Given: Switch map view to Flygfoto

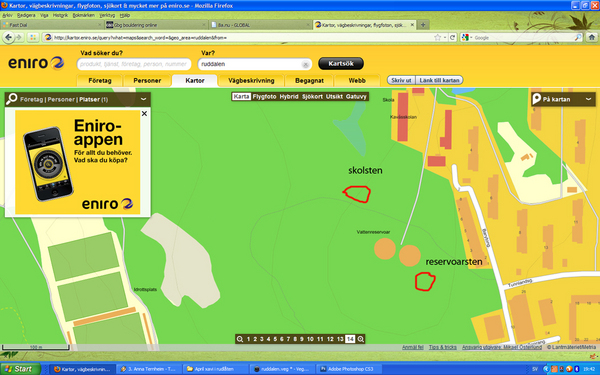Looking at the screenshot, I should 264,96.
